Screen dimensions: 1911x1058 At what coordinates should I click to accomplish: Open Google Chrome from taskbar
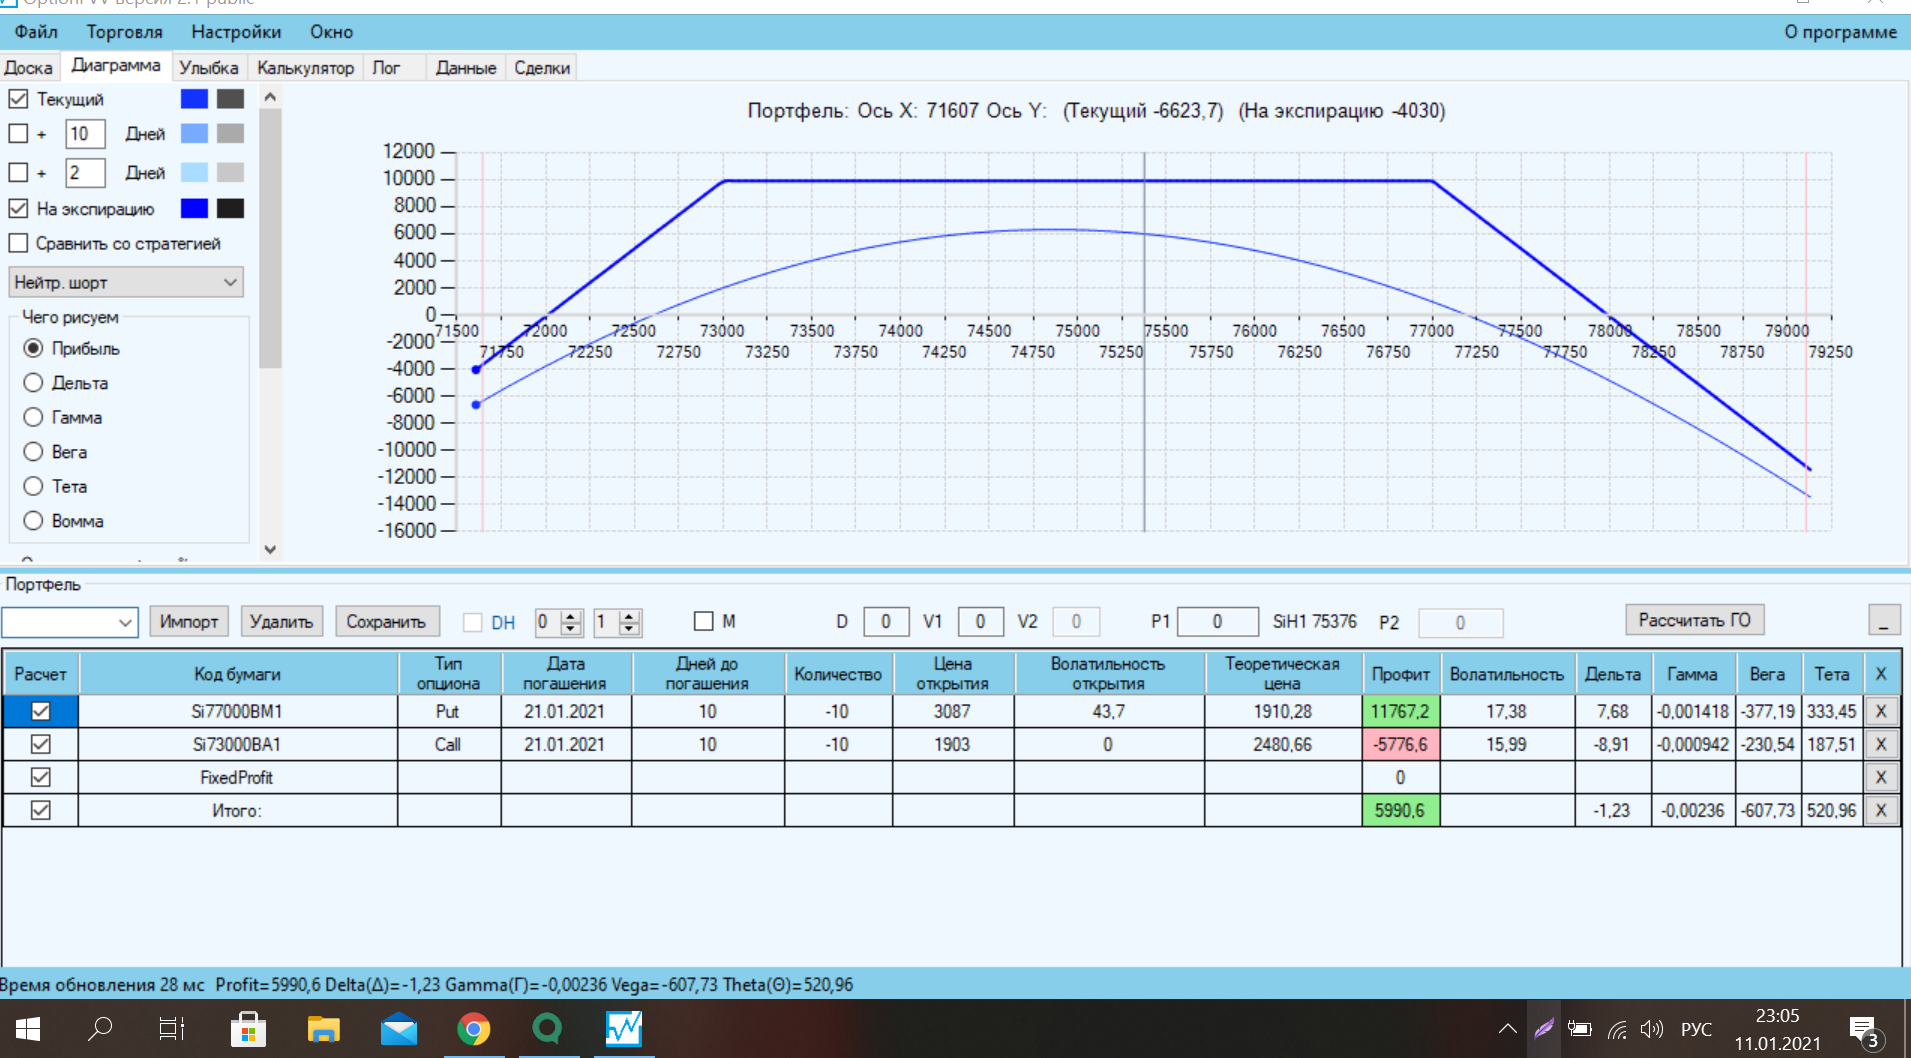(474, 1028)
